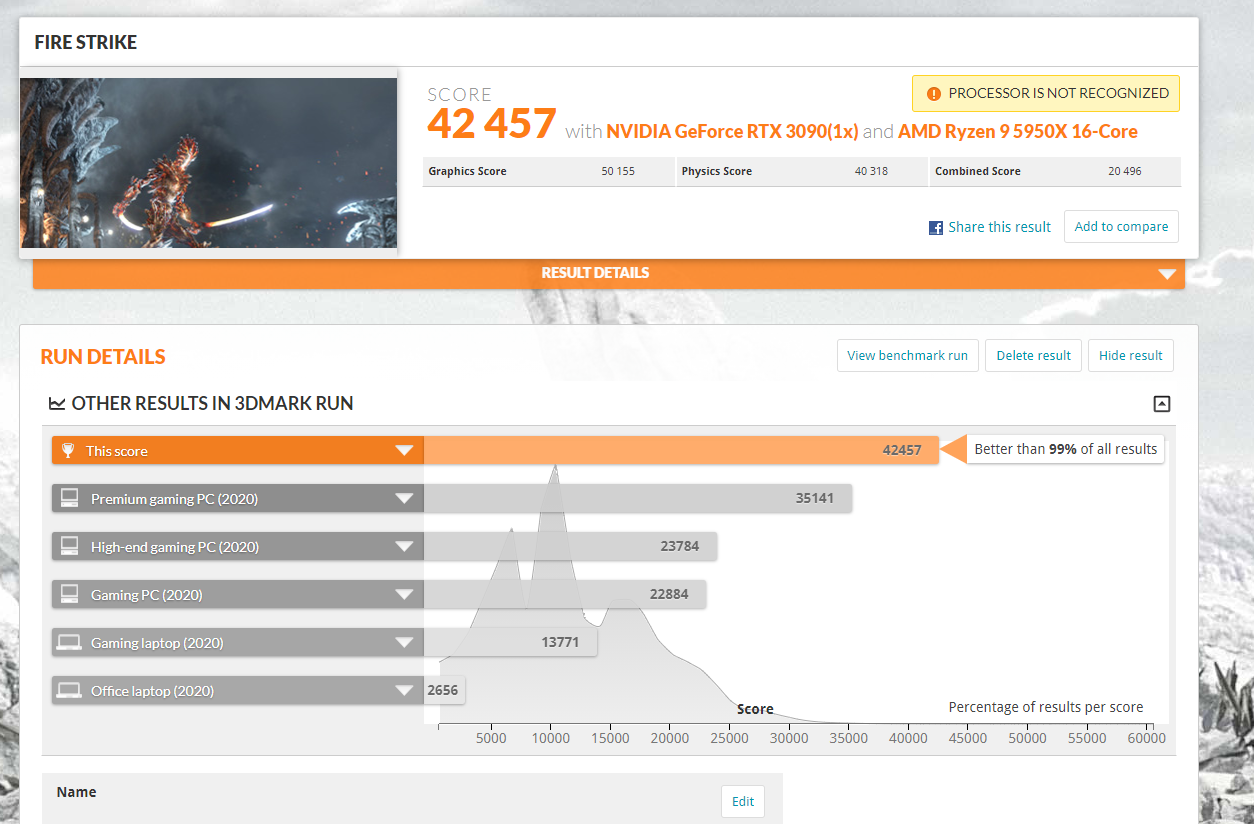Open the High-end gaming PC (2020) dropdown arrow

tap(404, 547)
